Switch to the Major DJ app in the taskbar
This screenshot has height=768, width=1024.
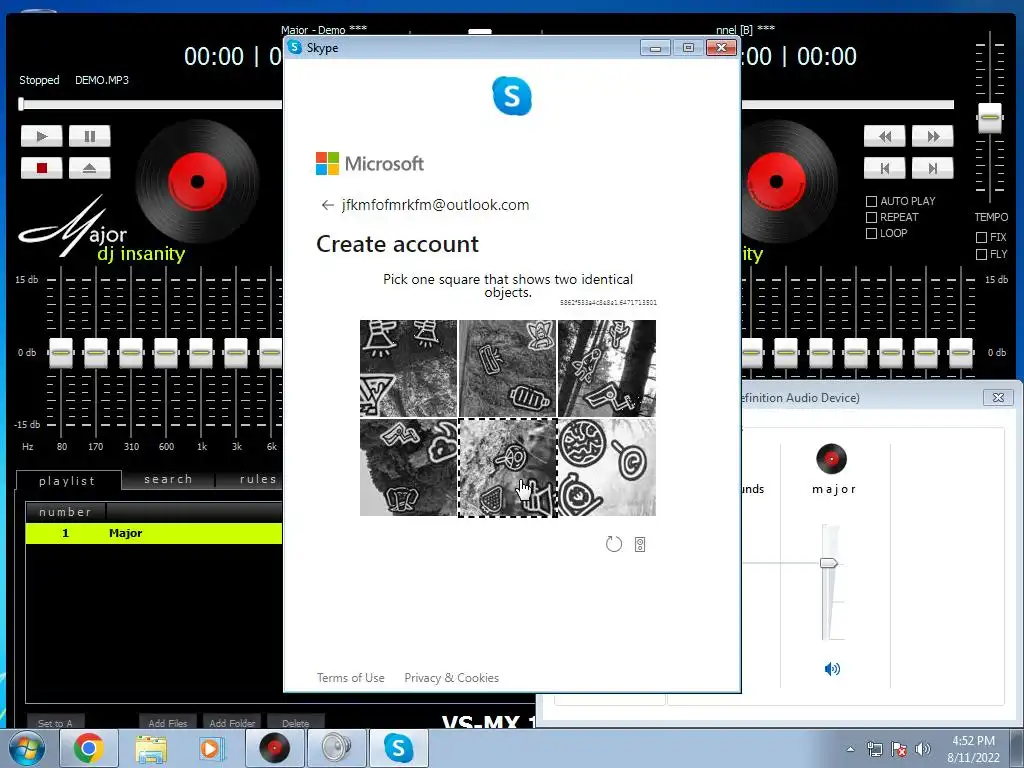pos(274,748)
